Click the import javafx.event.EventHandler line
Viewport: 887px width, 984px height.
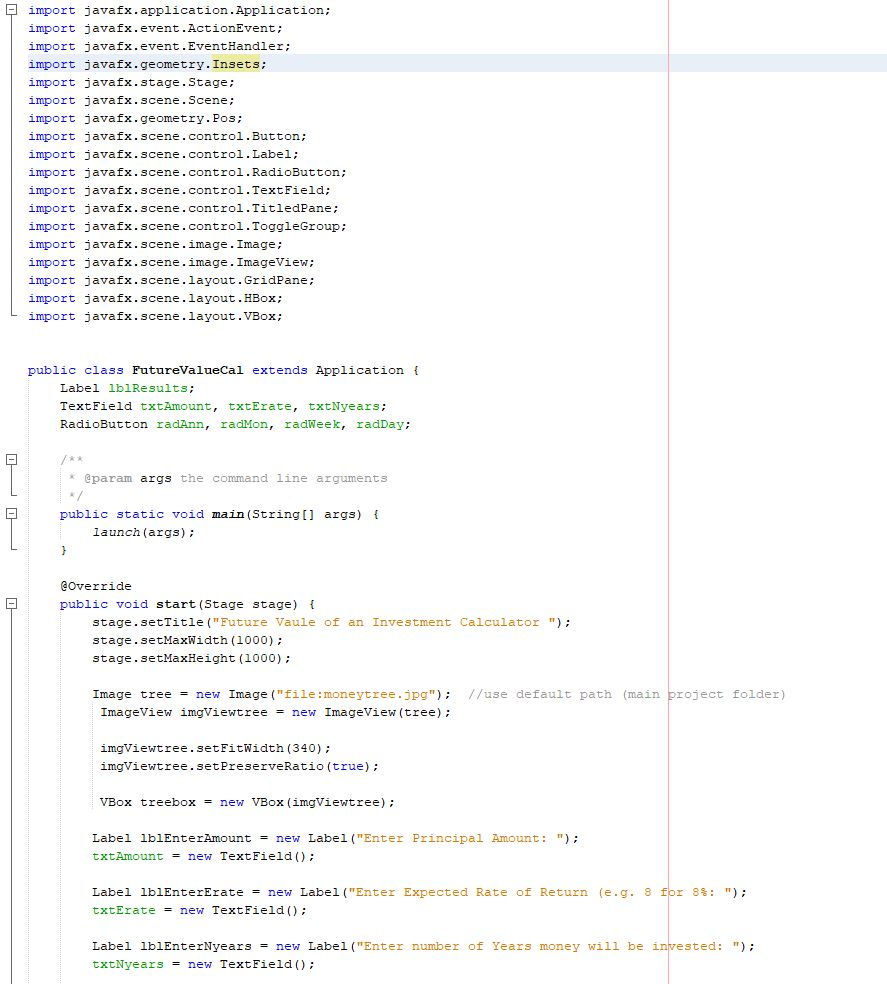(x=159, y=46)
